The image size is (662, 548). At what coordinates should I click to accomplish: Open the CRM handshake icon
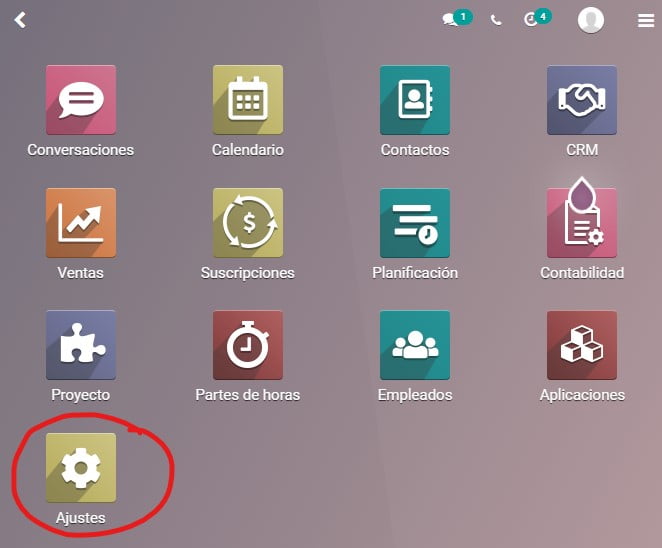[582, 100]
